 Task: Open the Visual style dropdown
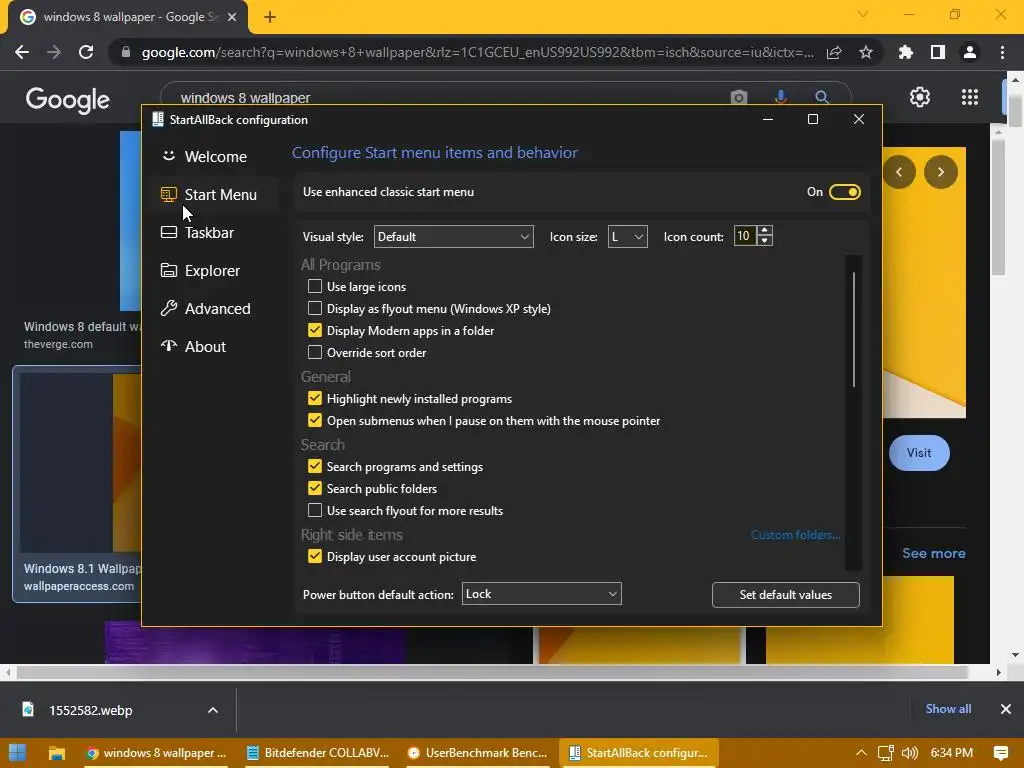[453, 236]
